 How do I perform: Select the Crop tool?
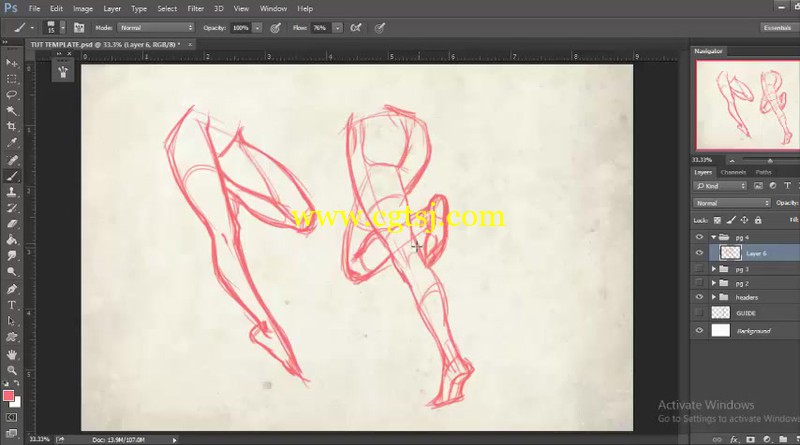11,126
